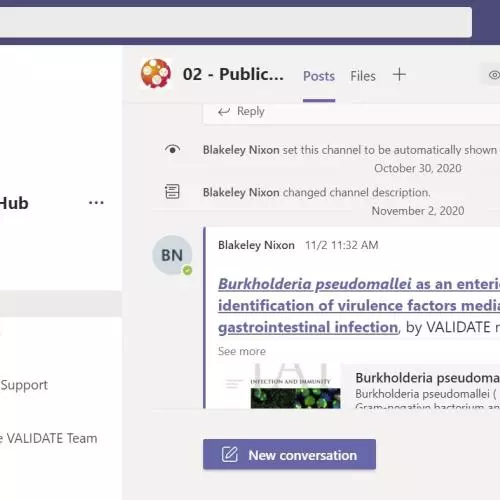This screenshot has width=500, height=500.
Task: Reply to the previous conversation
Action: (241, 111)
